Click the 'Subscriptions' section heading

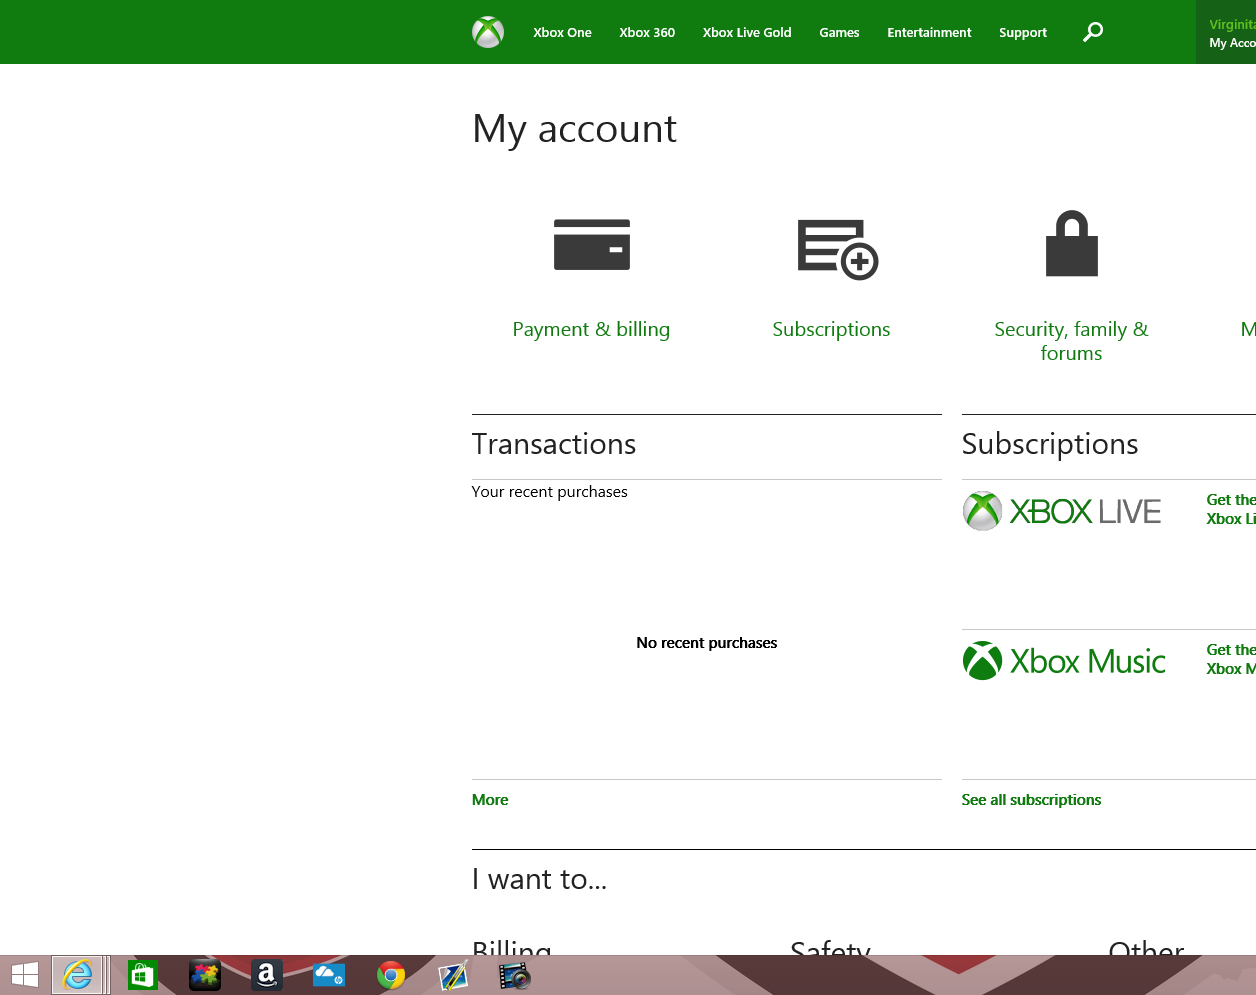click(x=1050, y=444)
